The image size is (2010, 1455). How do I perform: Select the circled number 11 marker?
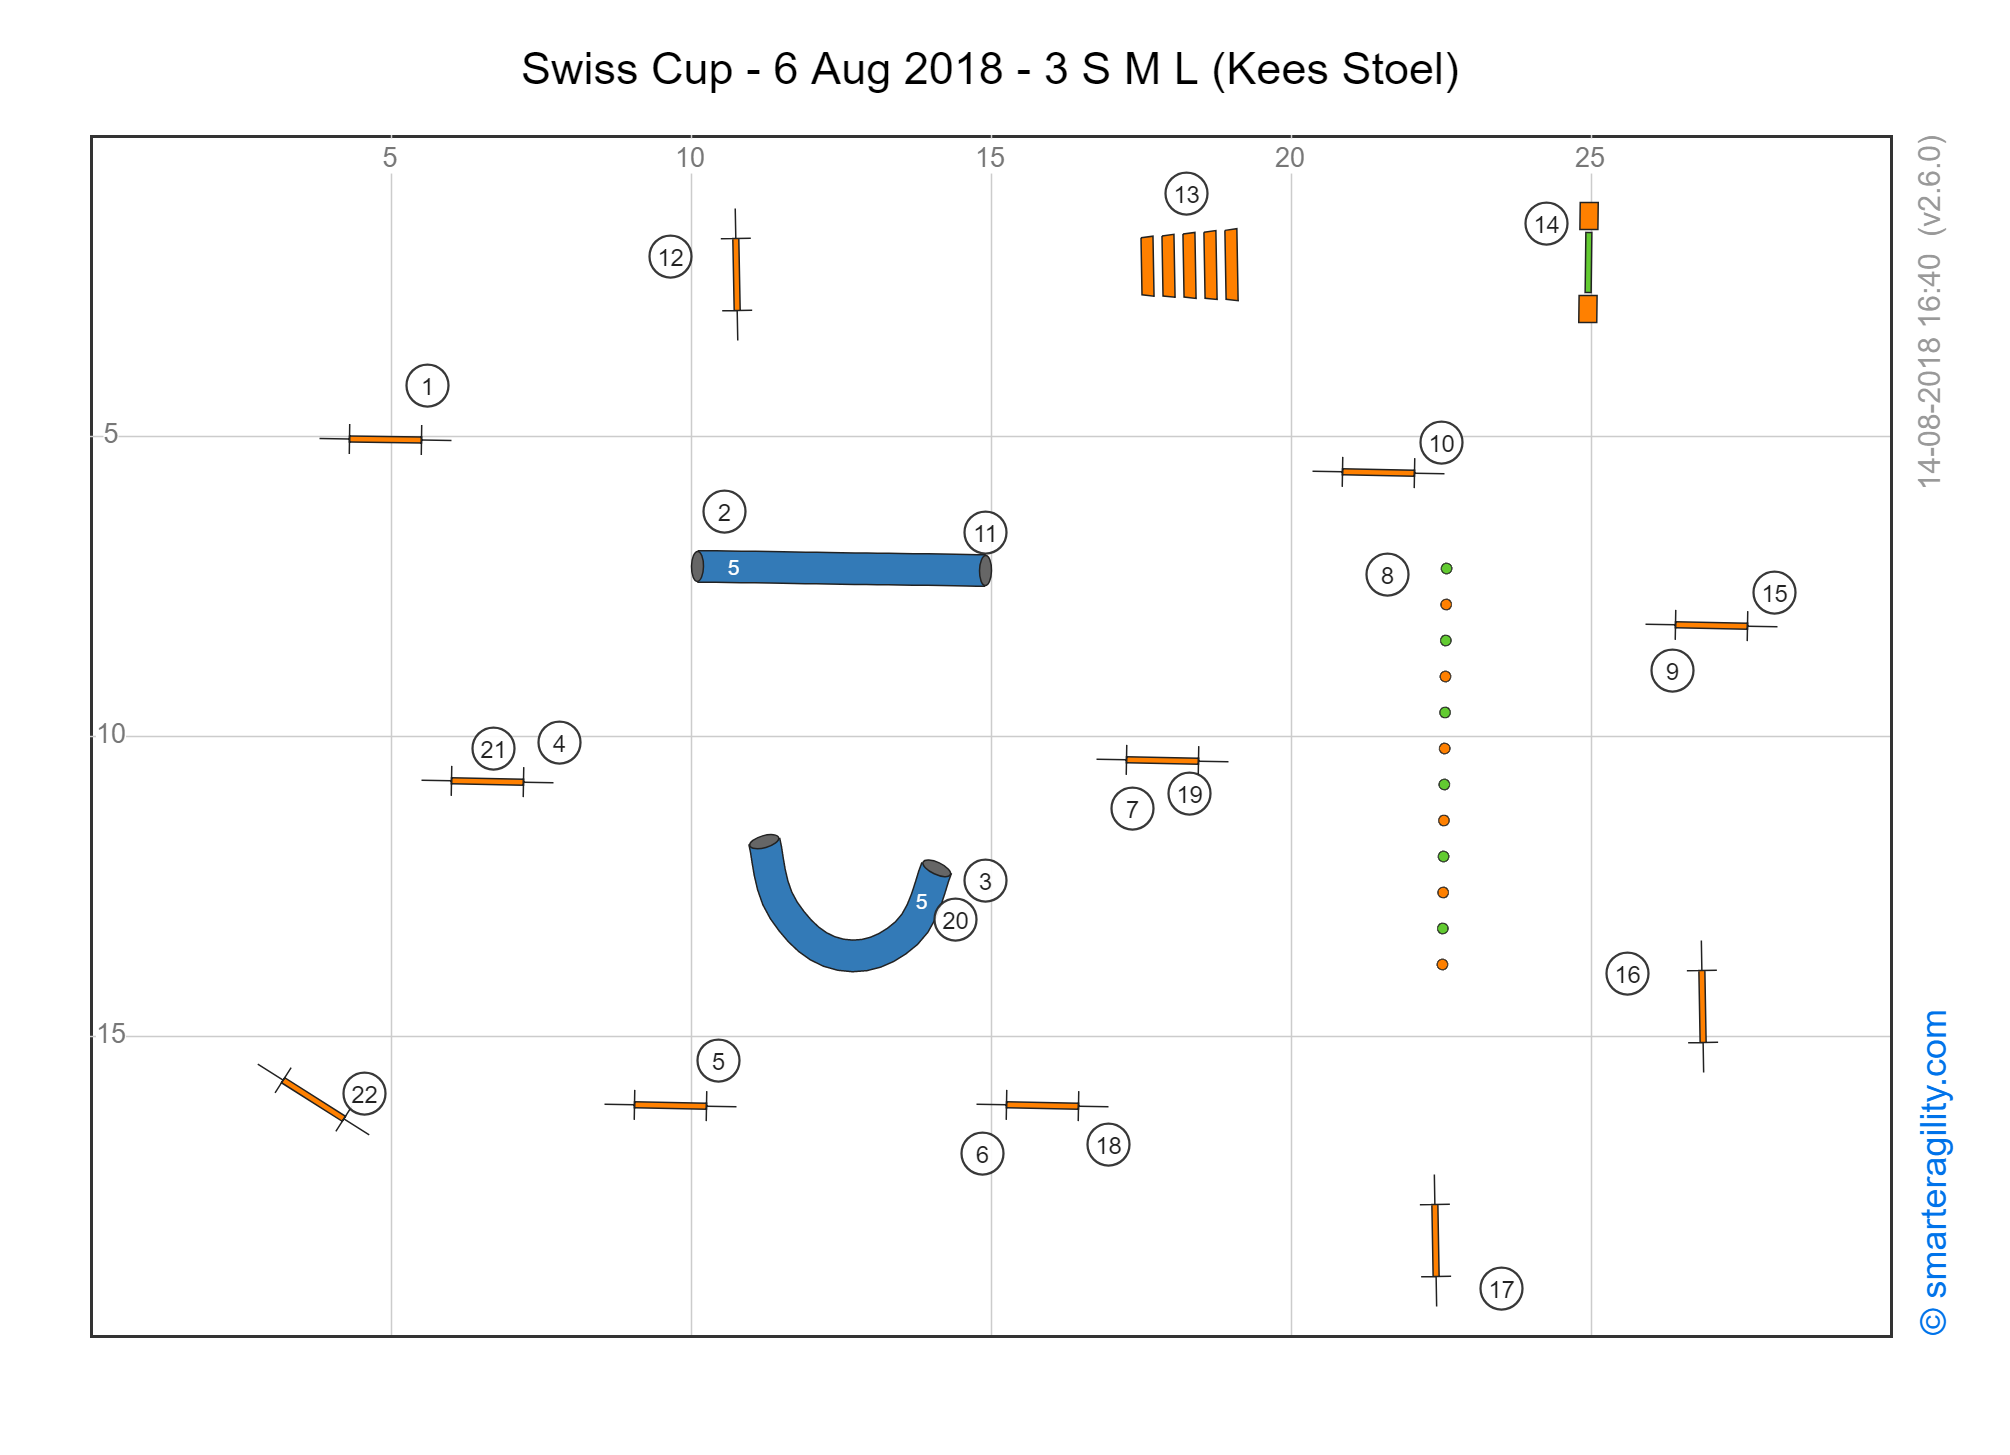pos(985,533)
